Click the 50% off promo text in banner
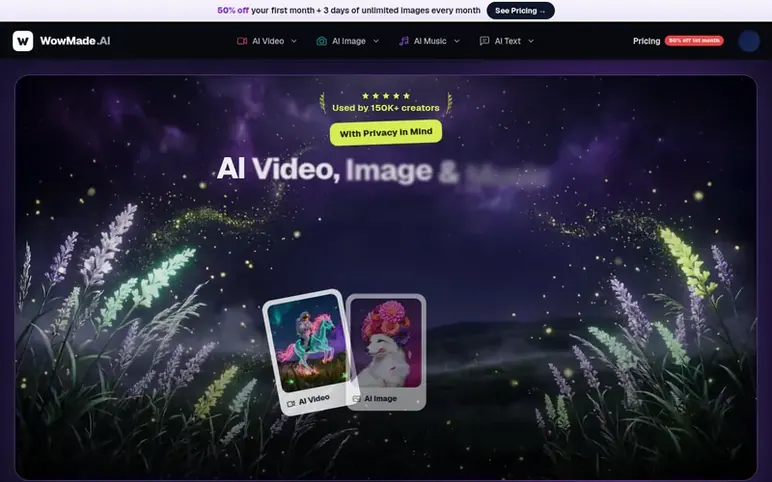Viewport: 772px width, 482px height. click(233, 10)
